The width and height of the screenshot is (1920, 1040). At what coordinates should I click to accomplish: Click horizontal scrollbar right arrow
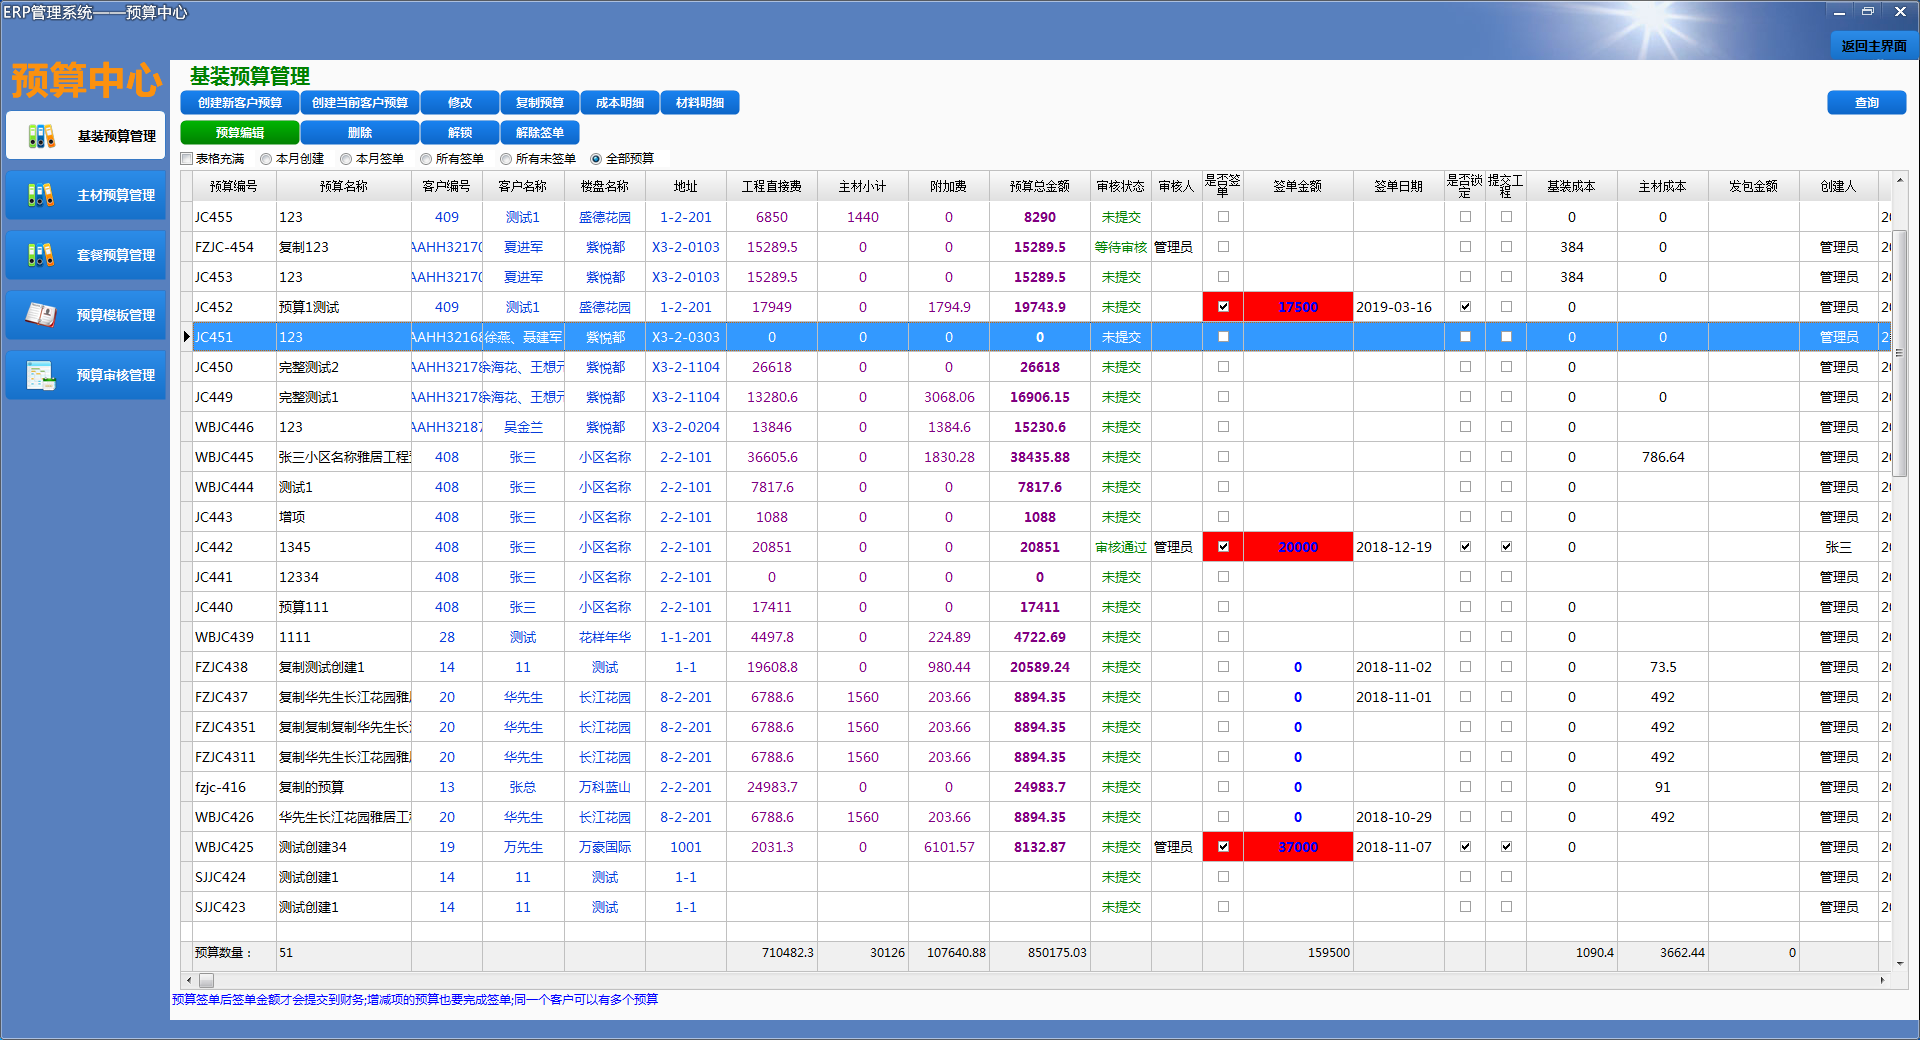(1883, 980)
